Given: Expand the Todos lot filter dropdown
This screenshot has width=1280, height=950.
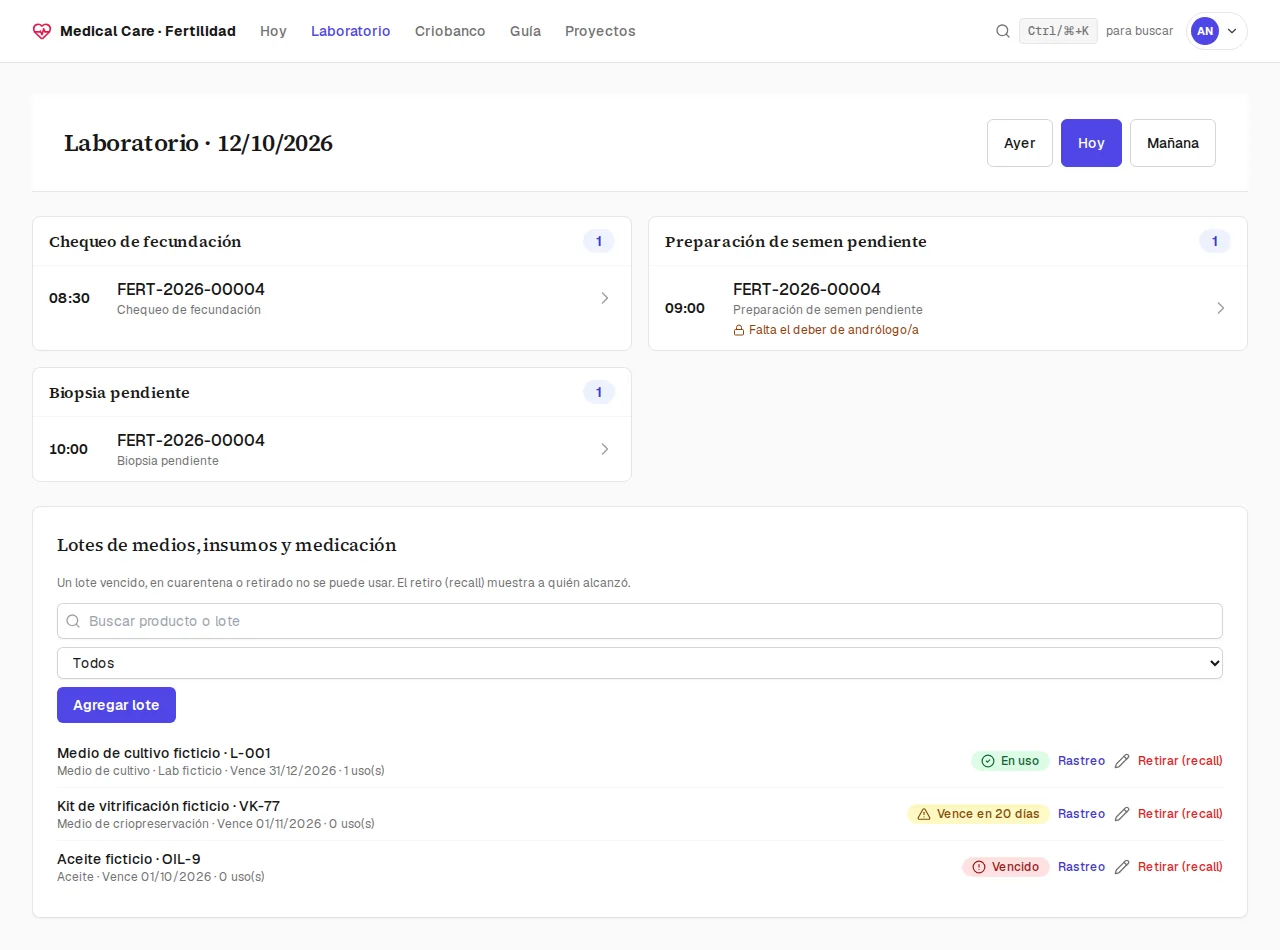Looking at the screenshot, I should coord(640,663).
